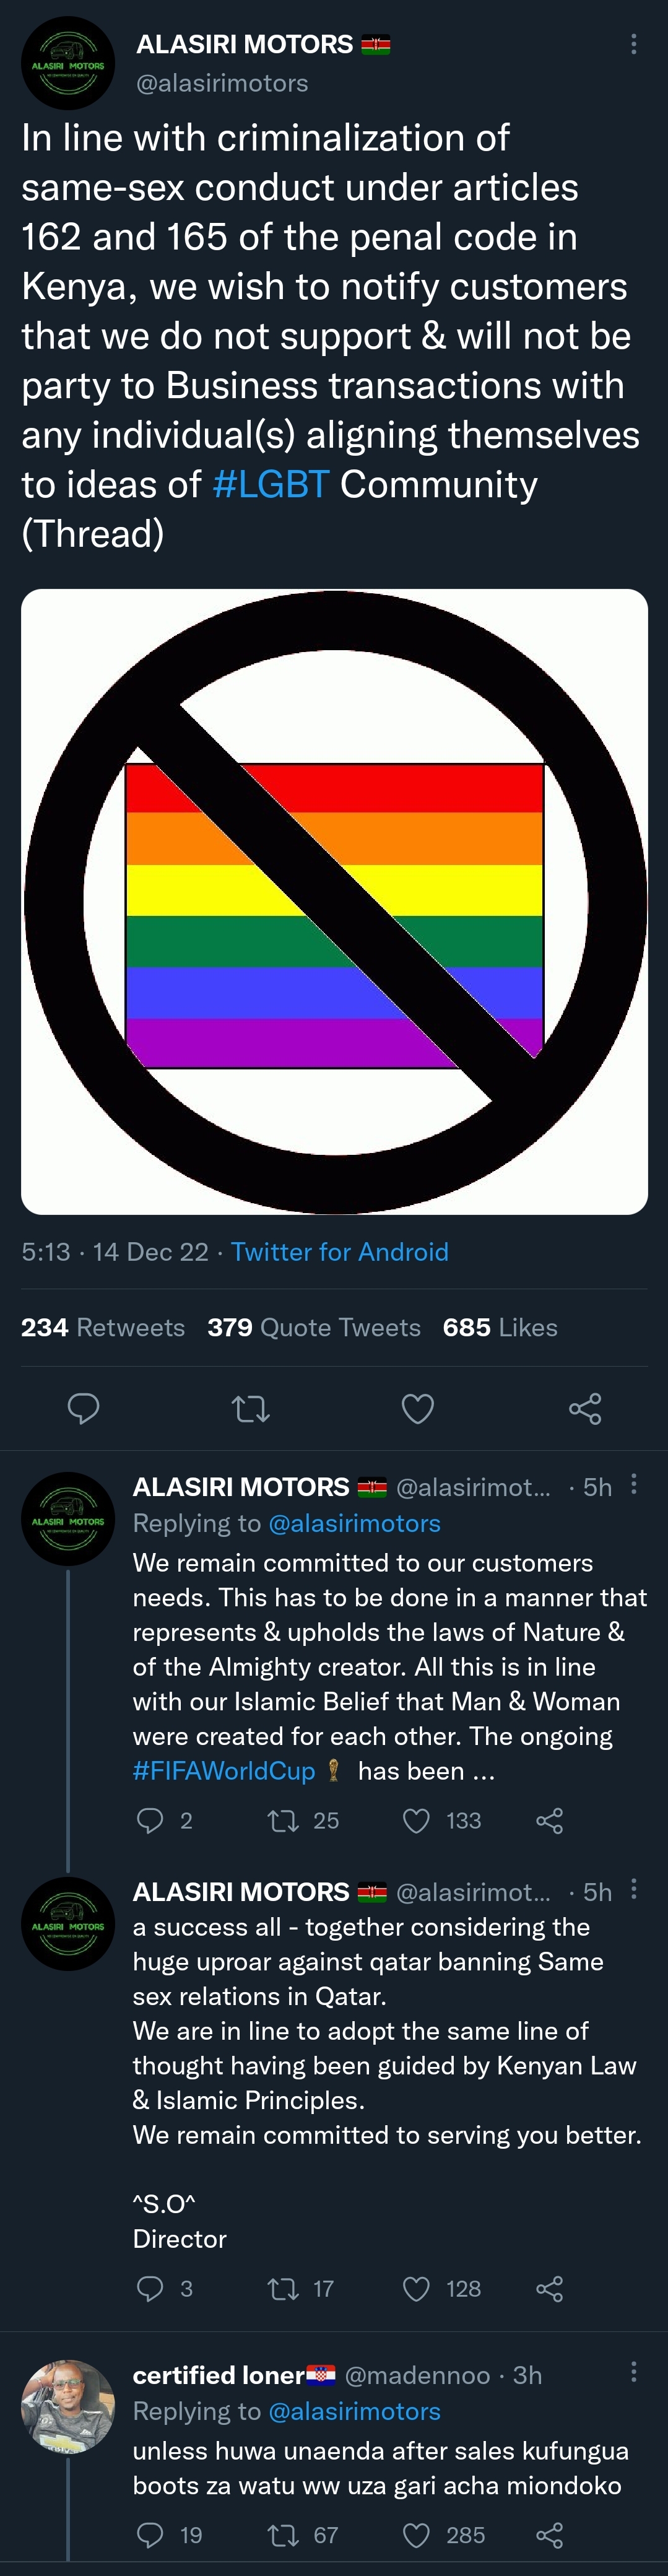View the 234 Retweets list
The image size is (668, 2576).
click(x=103, y=1328)
